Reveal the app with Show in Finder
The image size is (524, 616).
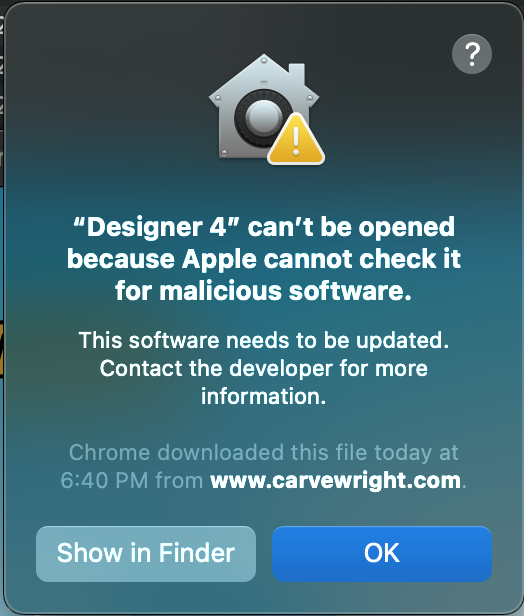(x=146, y=554)
